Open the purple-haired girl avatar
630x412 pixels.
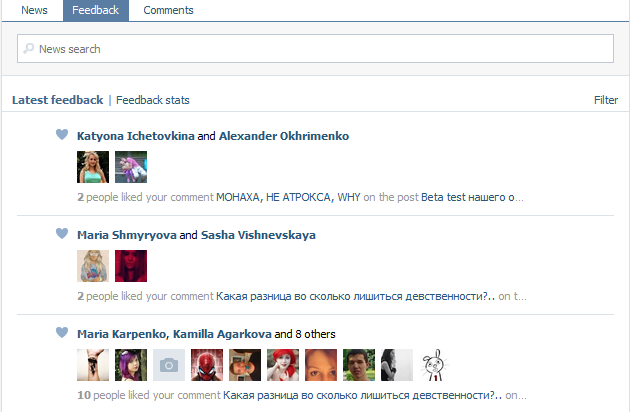[x=131, y=365]
